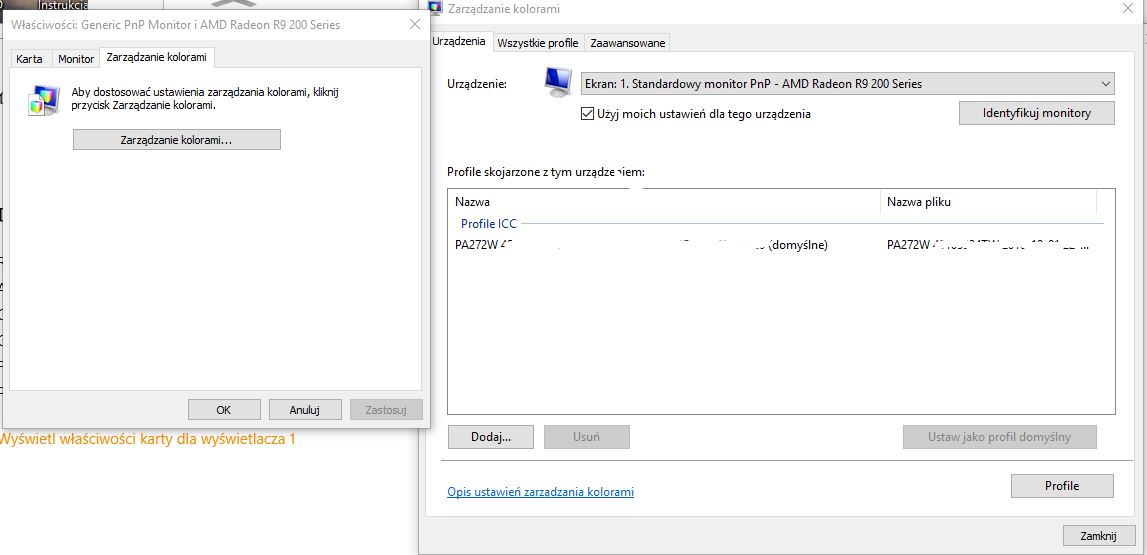Open 'Opis ustawień zarządzania kolorami' link
The height and width of the screenshot is (555, 1147).
coord(540,492)
